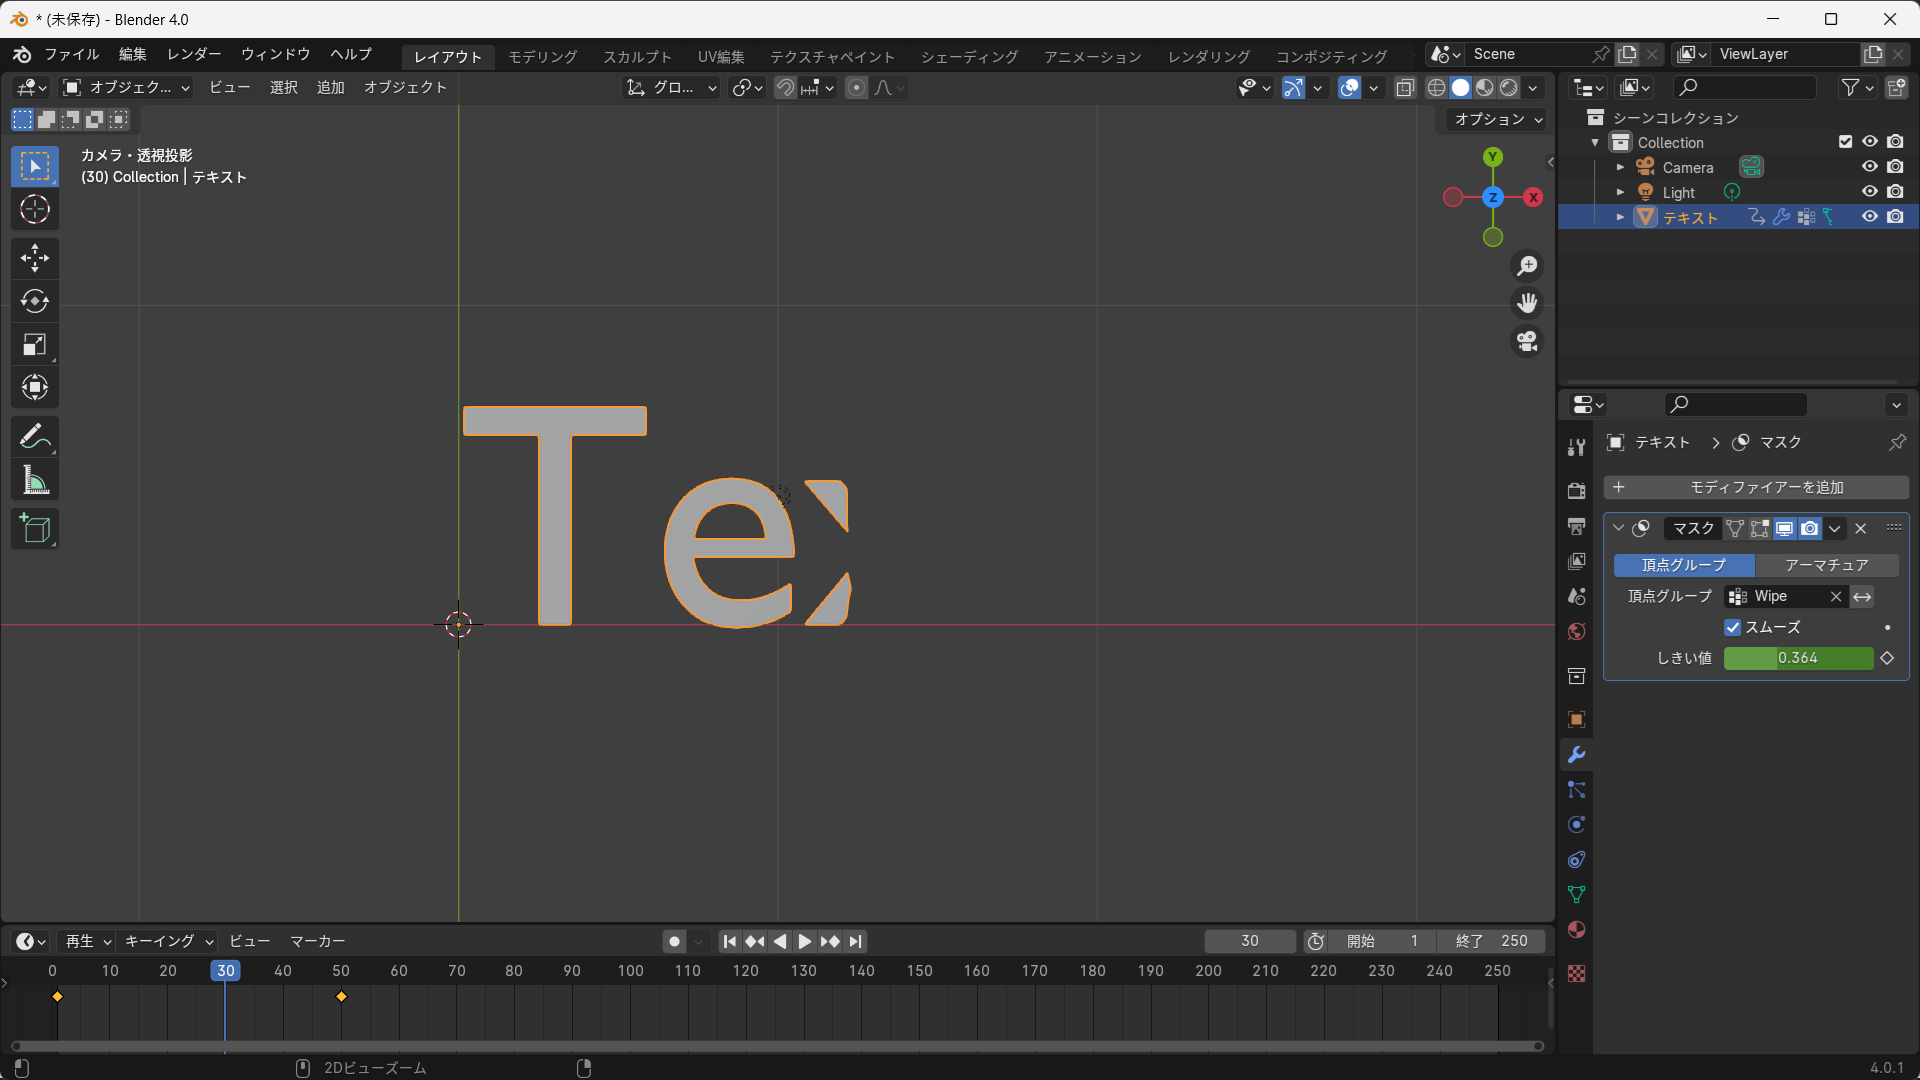Image resolution: width=1920 pixels, height=1080 pixels.
Task: Click the モディファイアーを追加 button
Action: tap(1756, 487)
